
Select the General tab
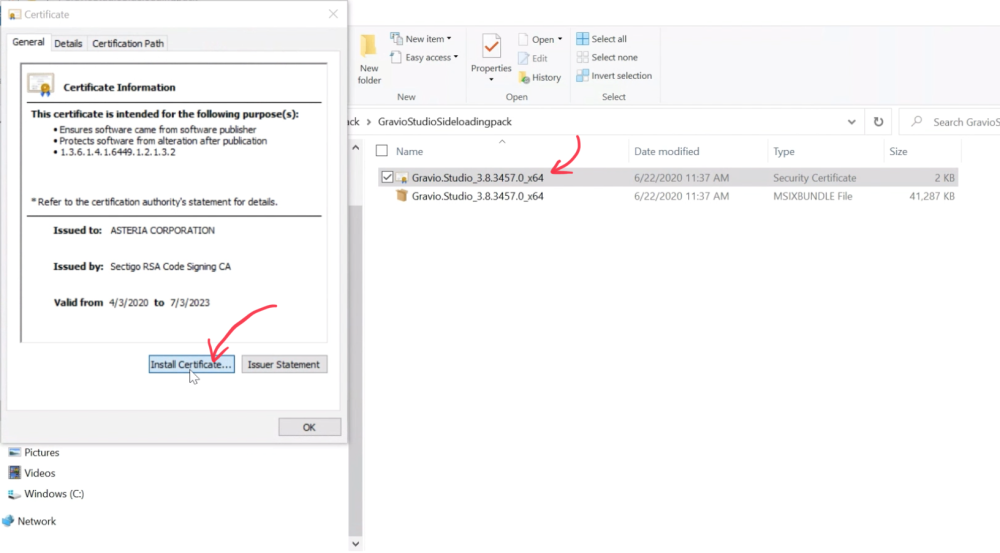(29, 42)
